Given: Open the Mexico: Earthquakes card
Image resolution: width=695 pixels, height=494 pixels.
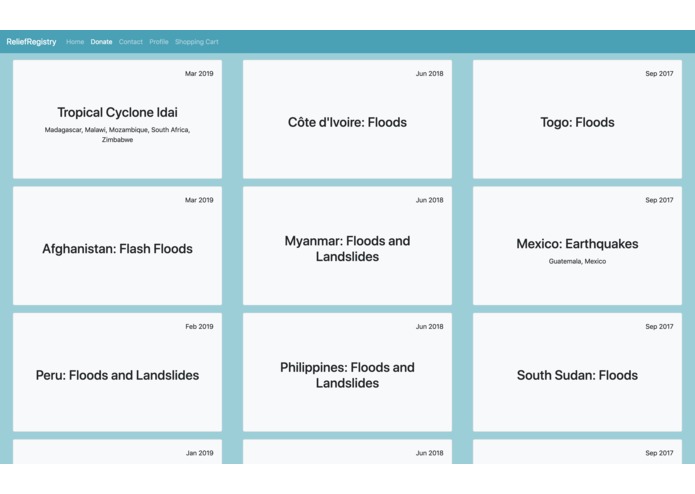Looking at the screenshot, I should pos(578,246).
